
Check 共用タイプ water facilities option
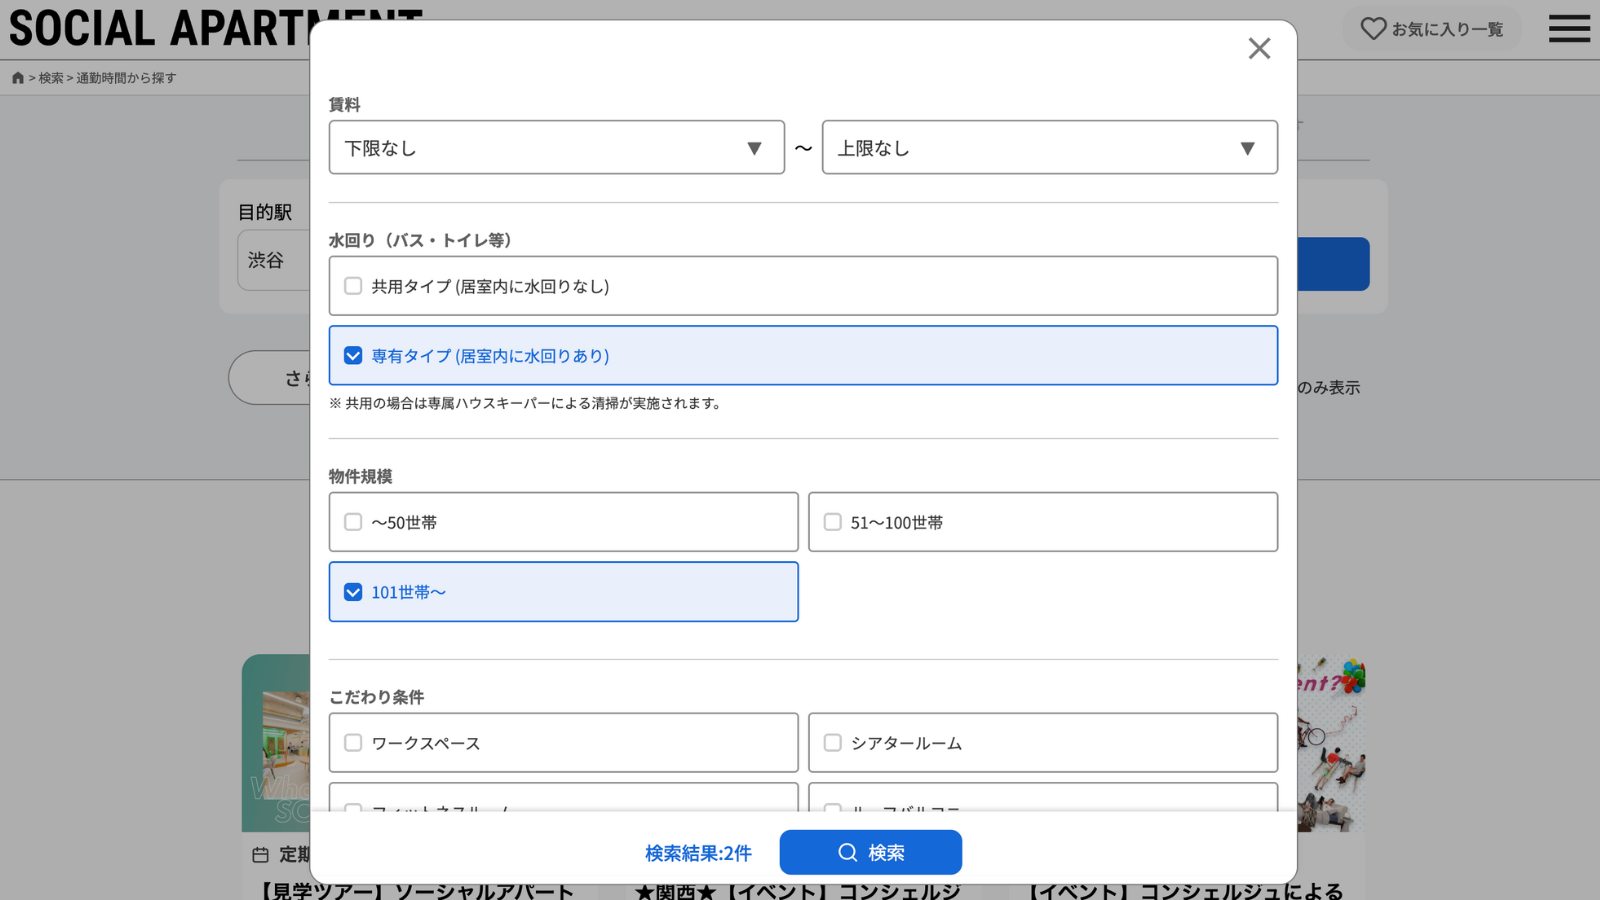[x=353, y=286]
